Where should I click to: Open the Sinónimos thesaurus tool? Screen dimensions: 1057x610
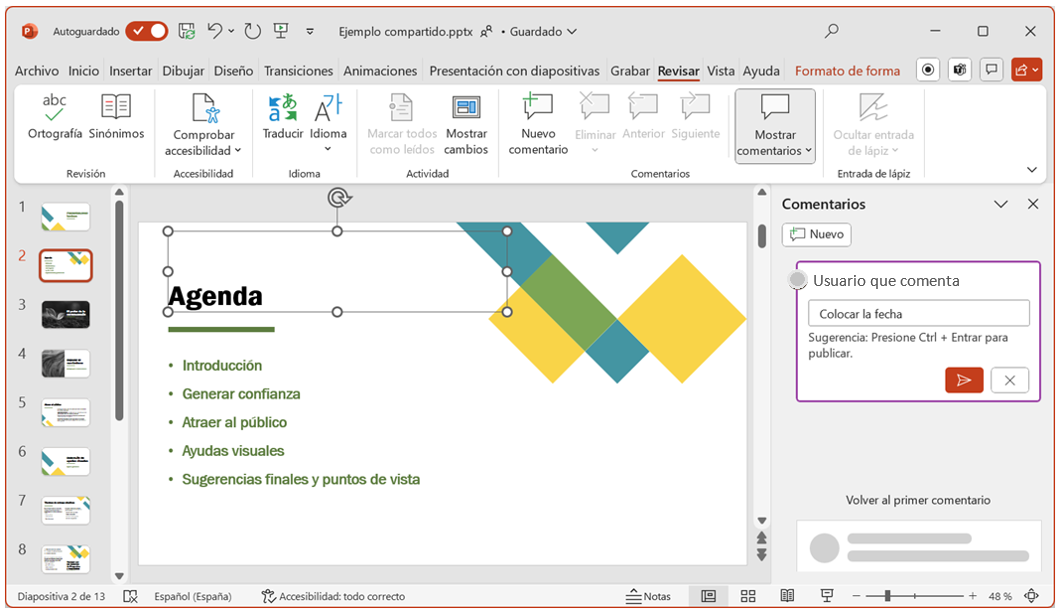tap(116, 106)
